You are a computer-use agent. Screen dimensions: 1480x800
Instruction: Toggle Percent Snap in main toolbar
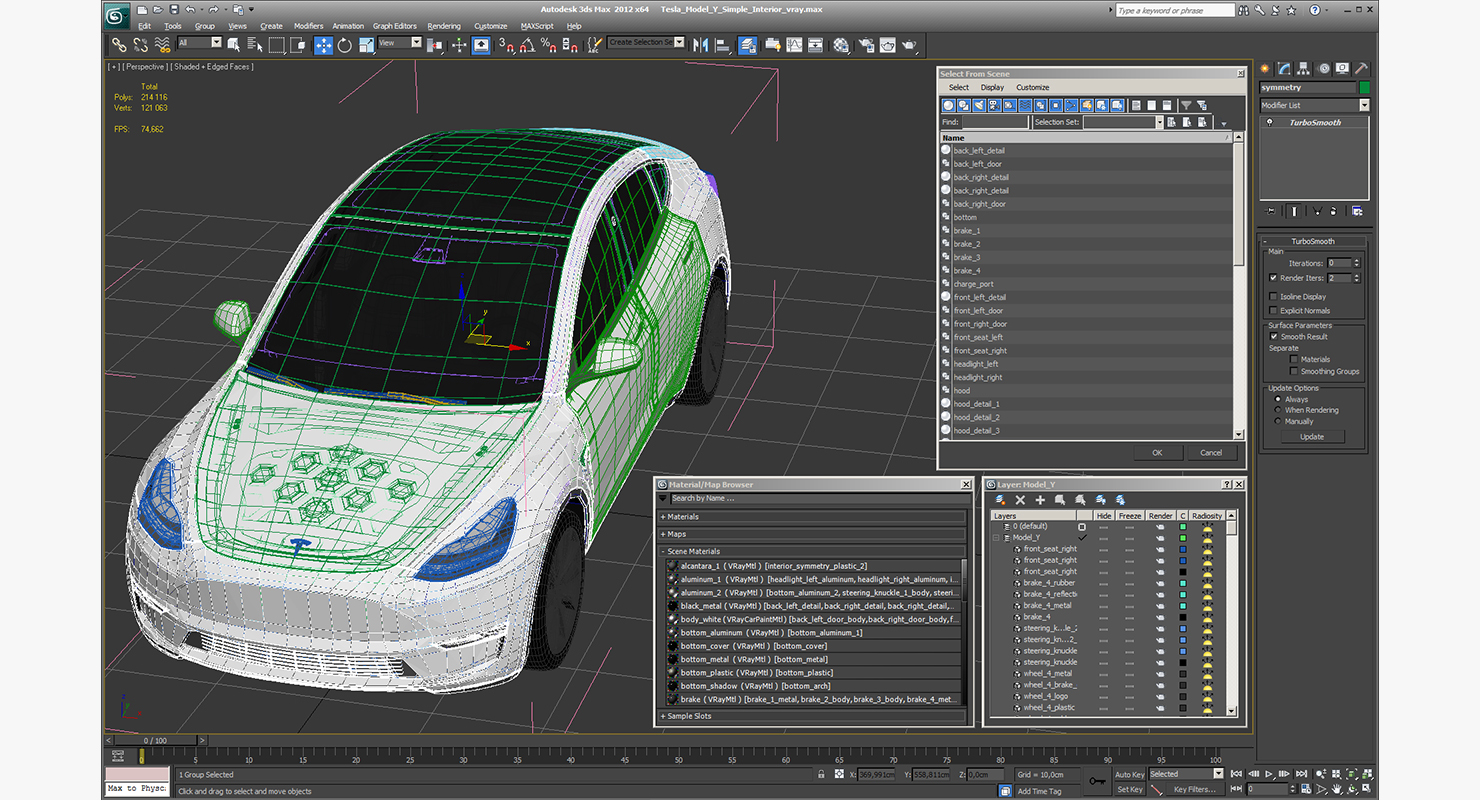click(x=548, y=45)
